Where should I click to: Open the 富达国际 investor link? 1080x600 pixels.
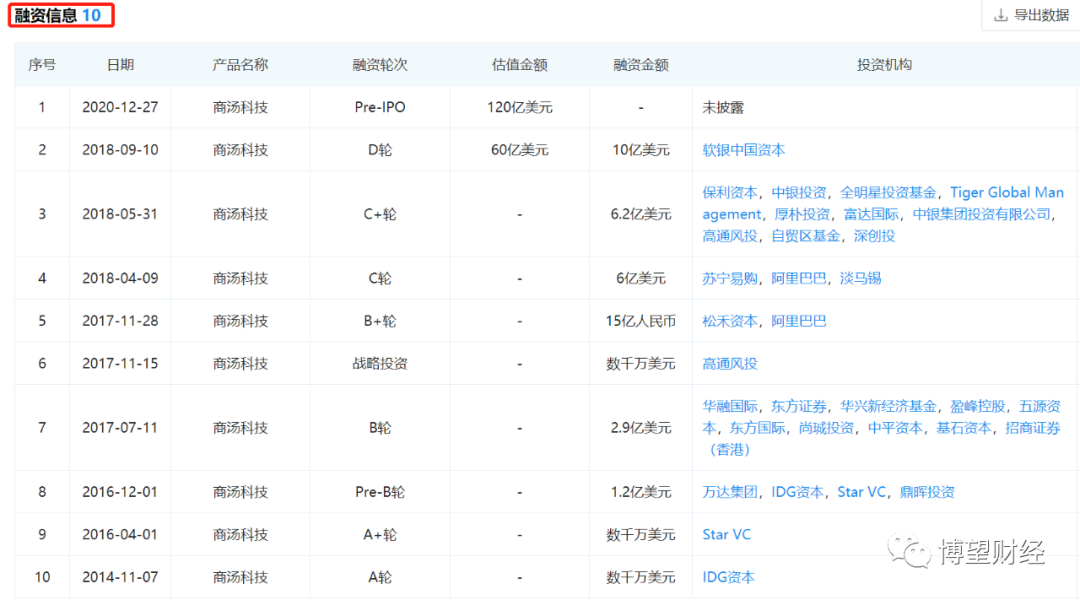point(871,214)
